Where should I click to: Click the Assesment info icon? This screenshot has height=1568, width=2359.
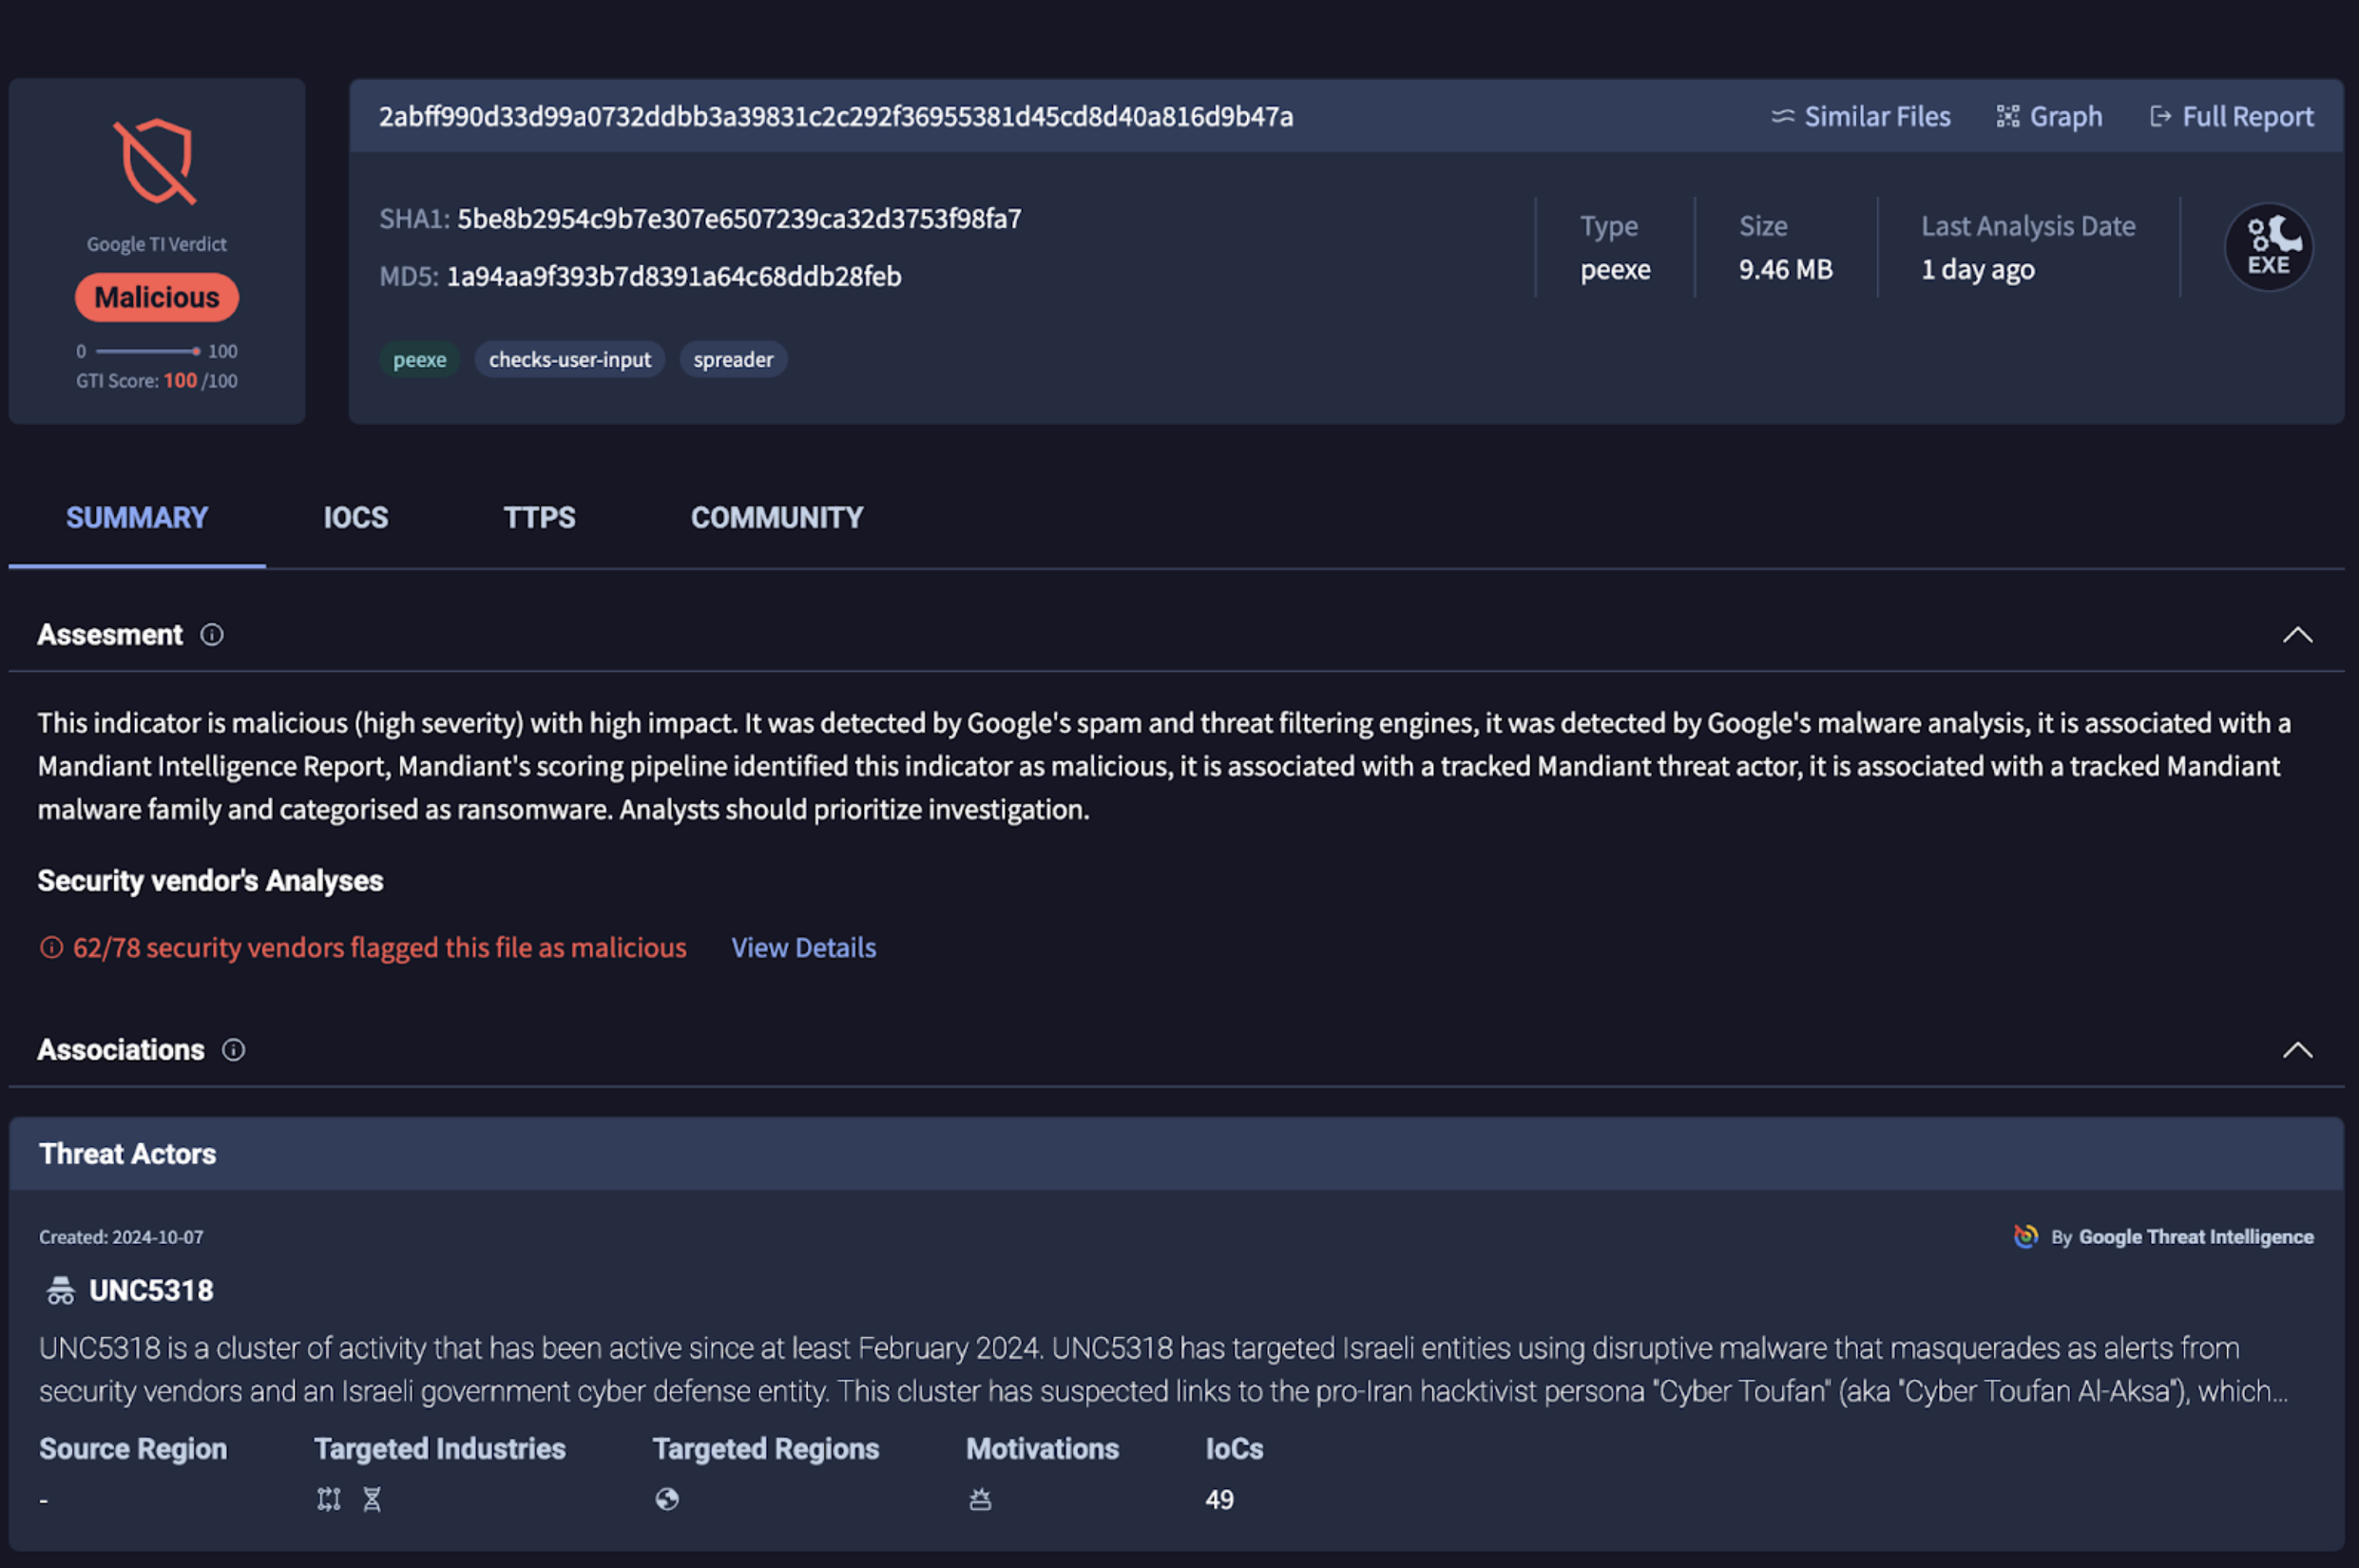pyautogui.click(x=212, y=635)
